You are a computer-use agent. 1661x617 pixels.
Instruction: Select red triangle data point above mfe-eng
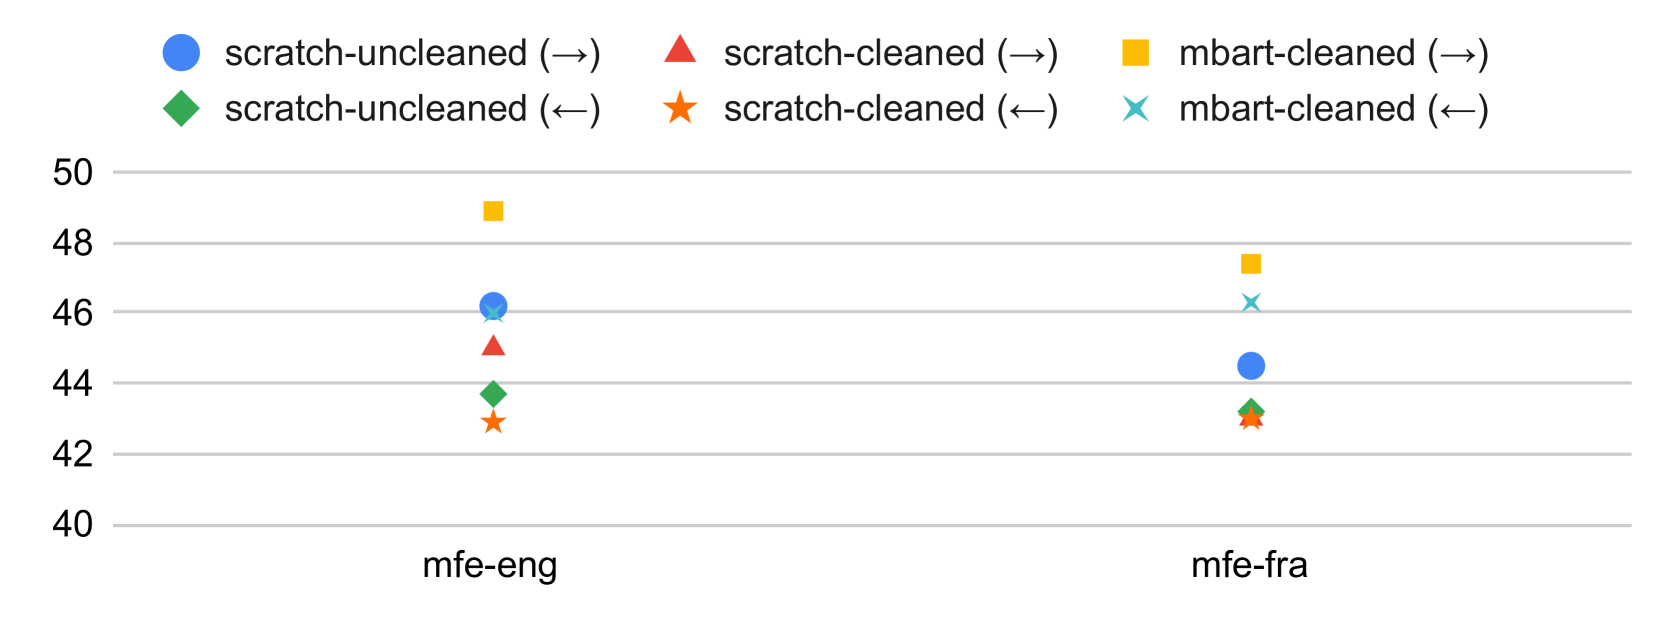(493, 347)
